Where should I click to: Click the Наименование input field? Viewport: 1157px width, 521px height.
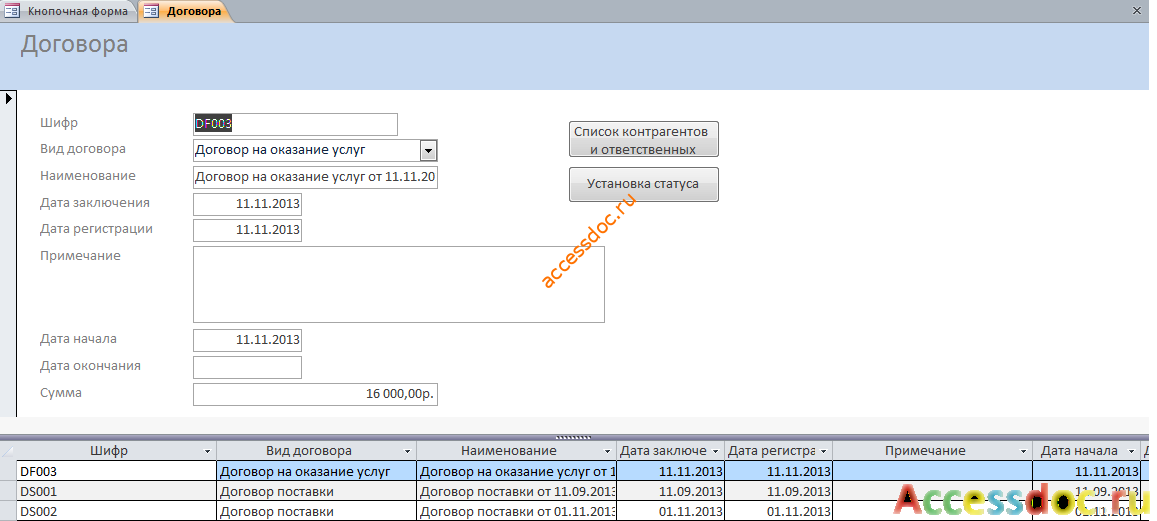tap(315, 178)
